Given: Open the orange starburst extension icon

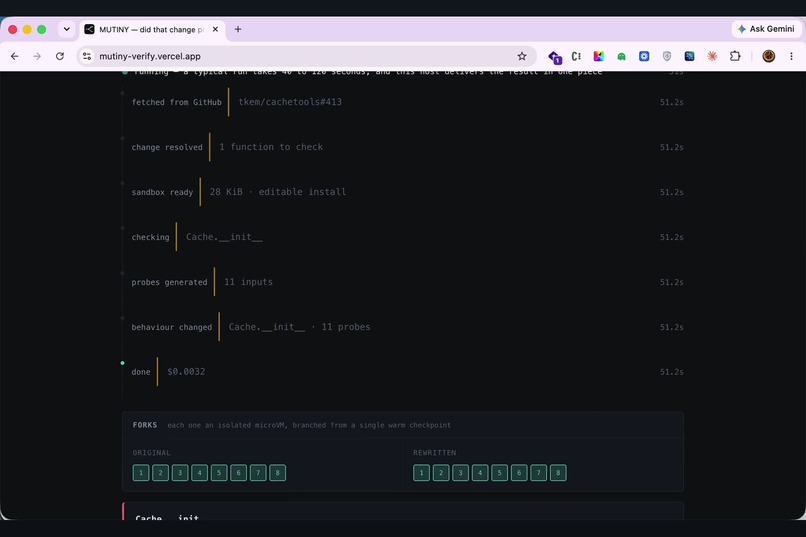Looking at the screenshot, I should pos(712,56).
